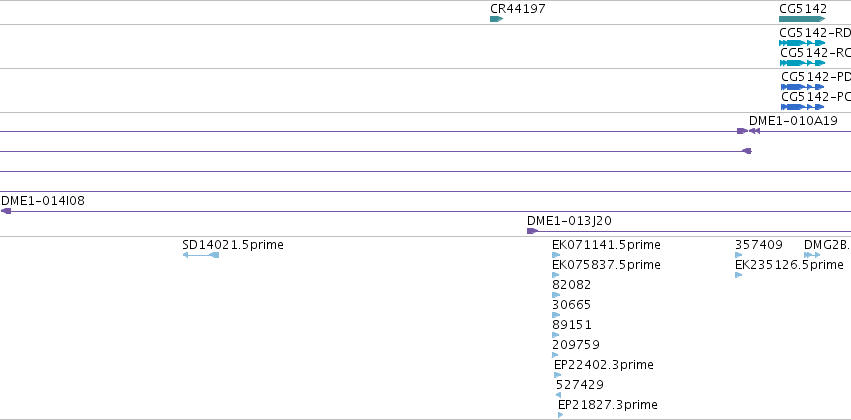Screen dimensions: 851x420
Task: Select the CG5142-PD protein glyph
Action: pyautogui.click(x=803, y=87)
